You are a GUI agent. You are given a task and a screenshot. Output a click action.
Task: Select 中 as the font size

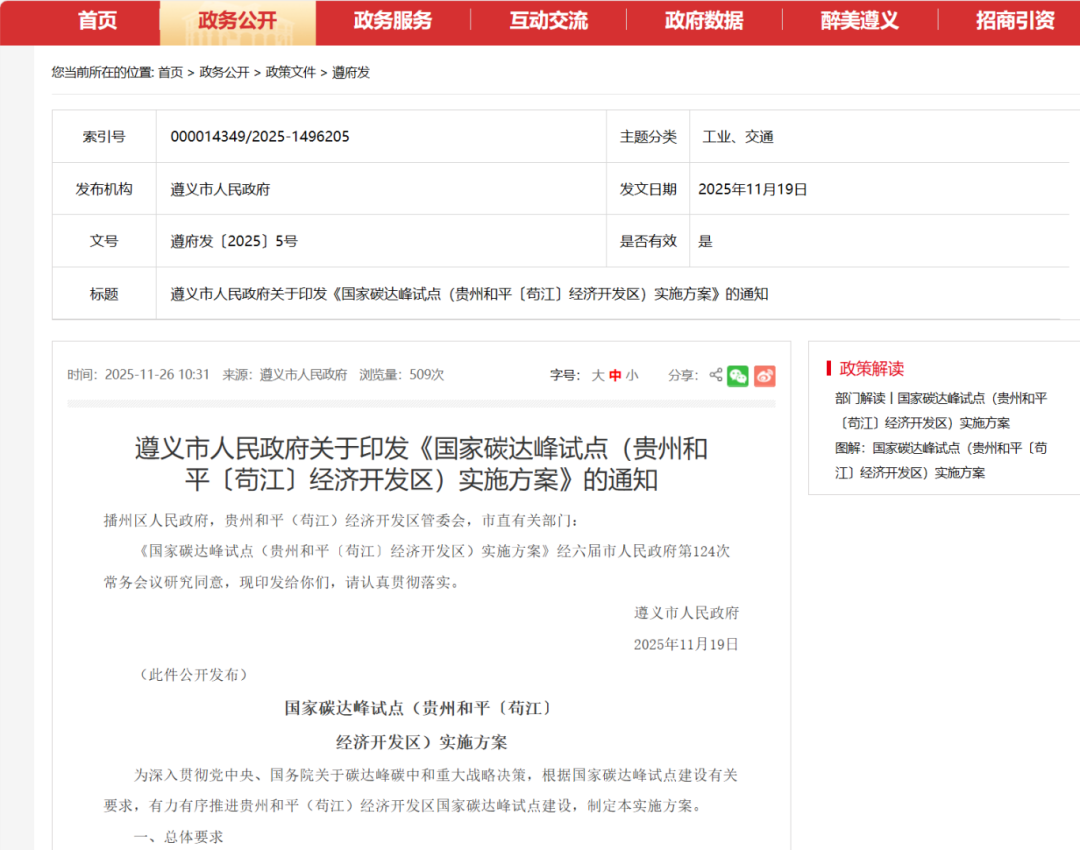pos(614,375)
